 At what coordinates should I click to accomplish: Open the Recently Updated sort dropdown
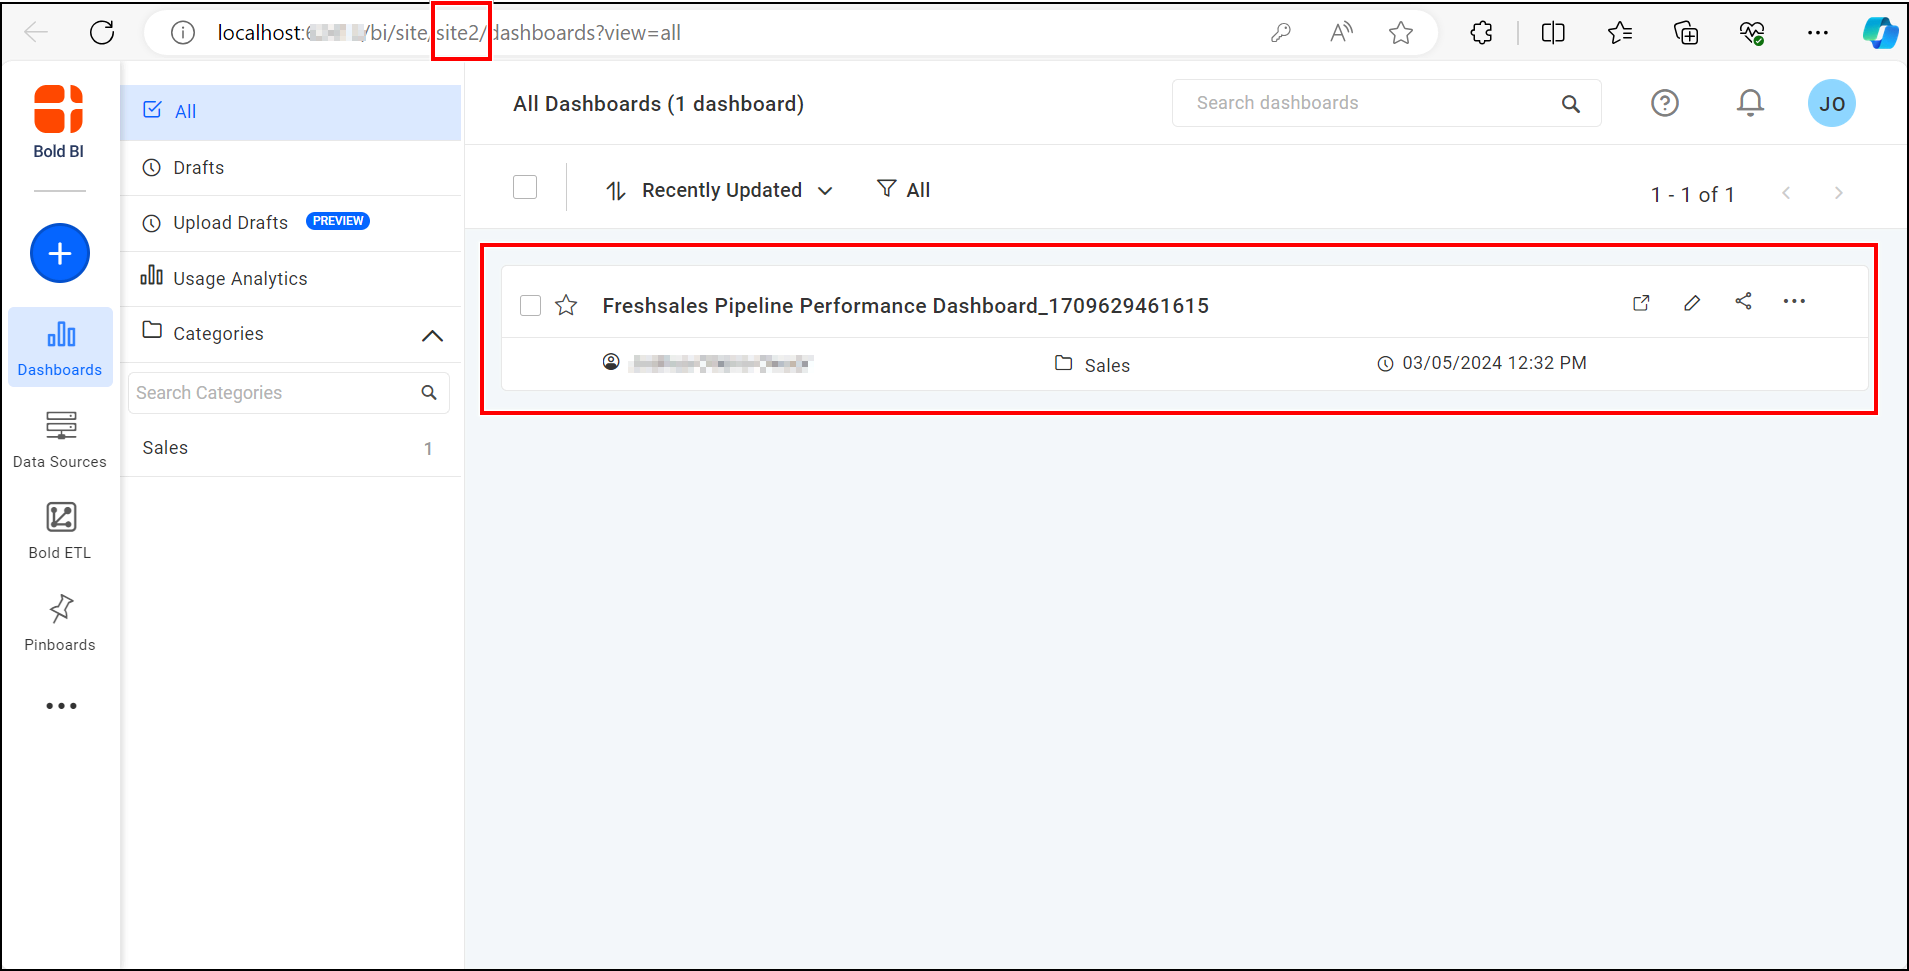[x=720, y=190]
